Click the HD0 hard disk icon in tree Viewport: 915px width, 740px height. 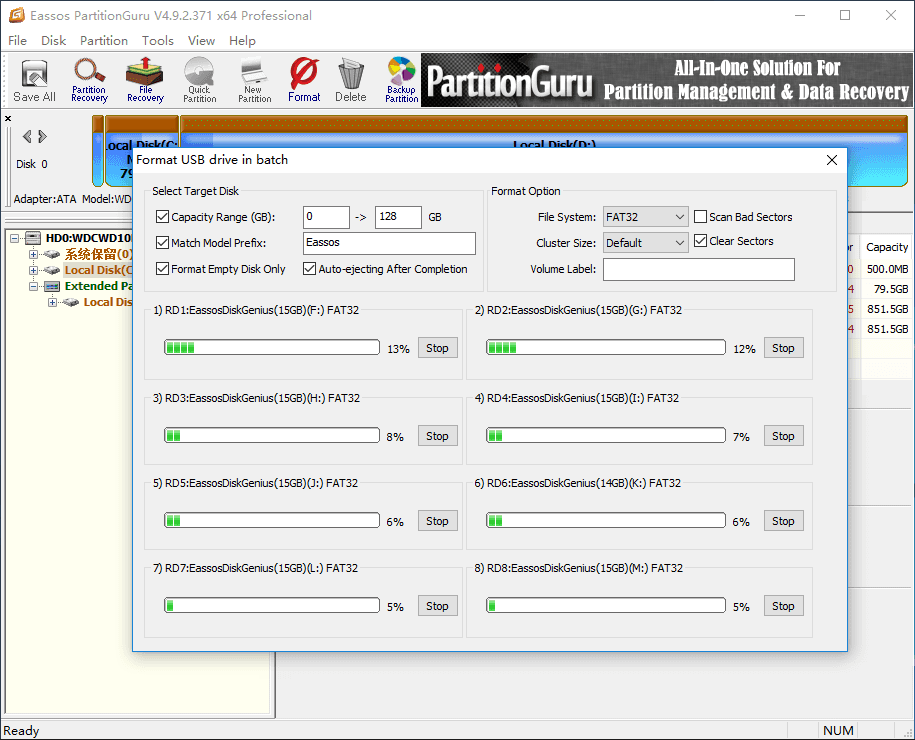[33, 238]
